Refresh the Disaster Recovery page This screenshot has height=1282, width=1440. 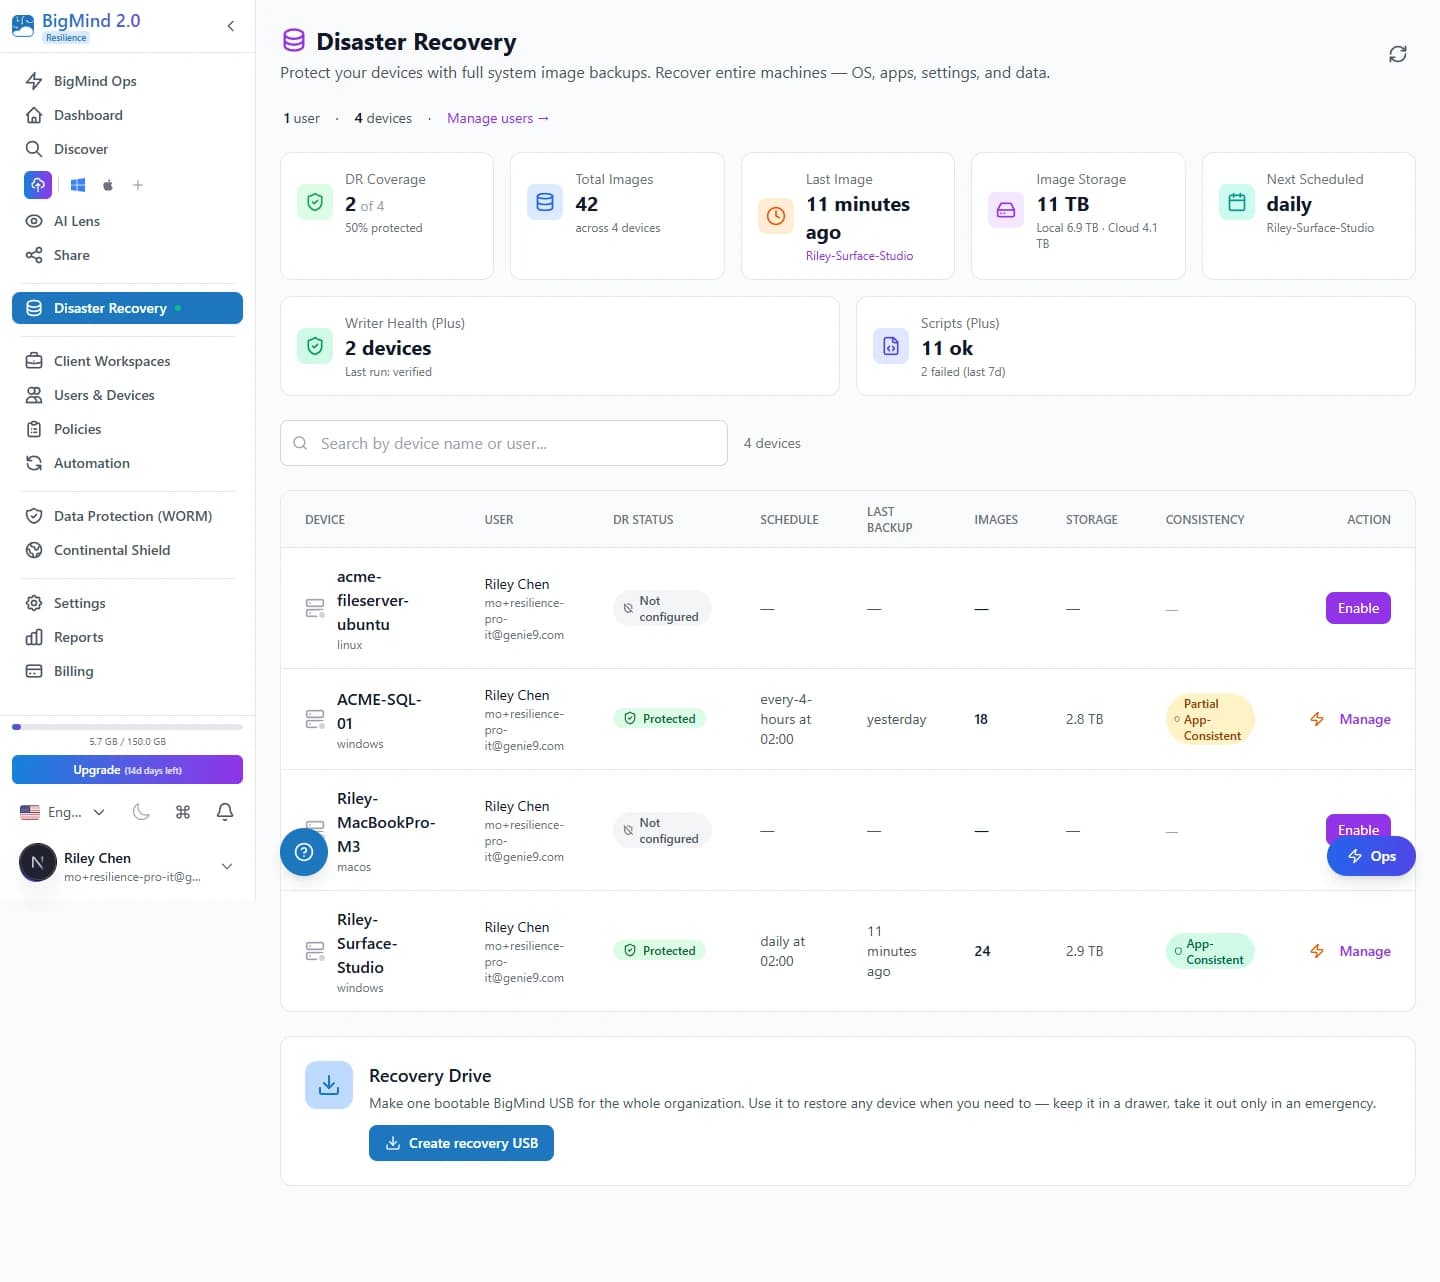(x=1398, y=54)
